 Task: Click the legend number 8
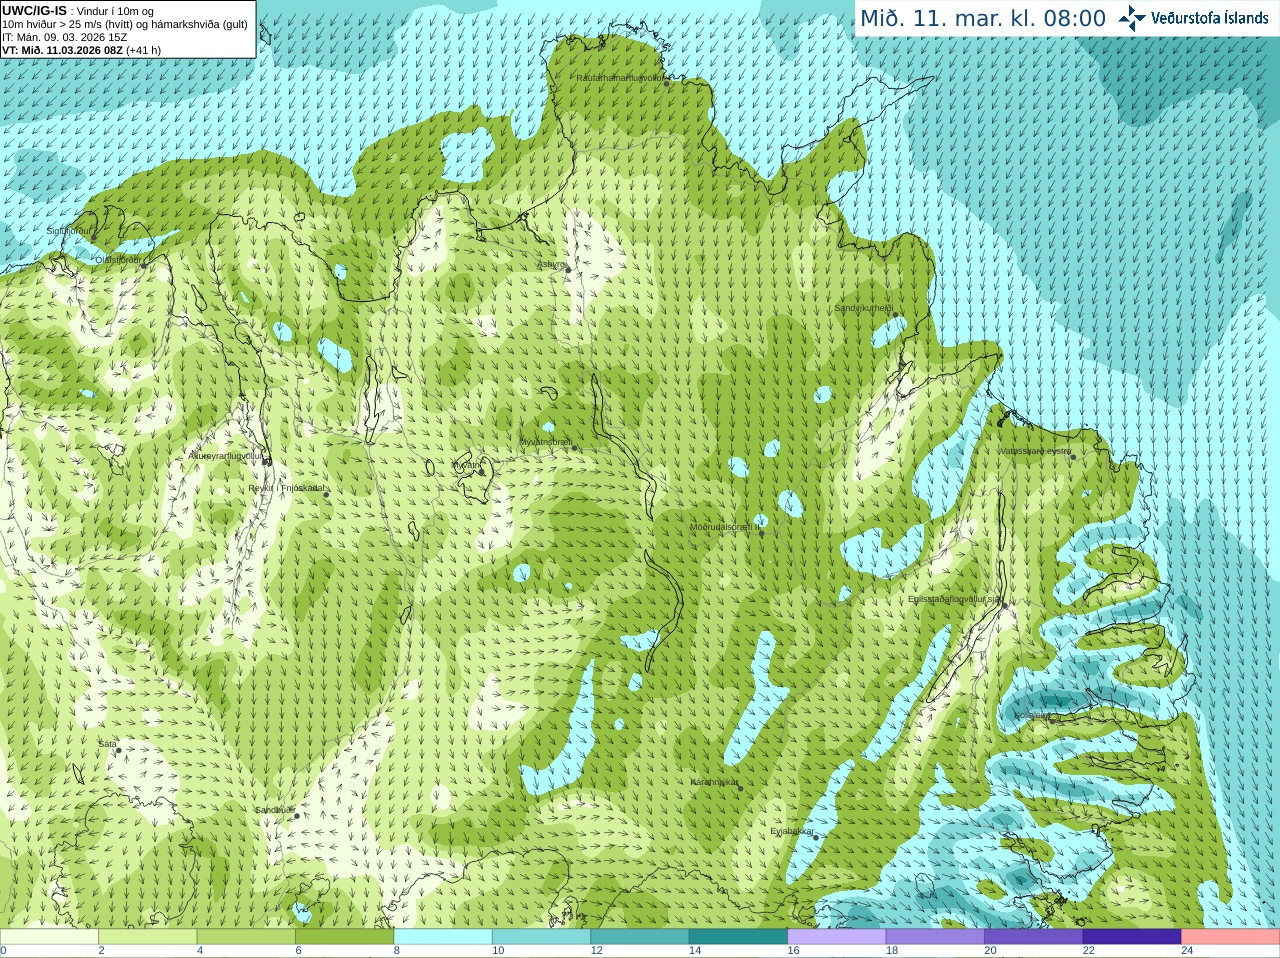(397, 951)
